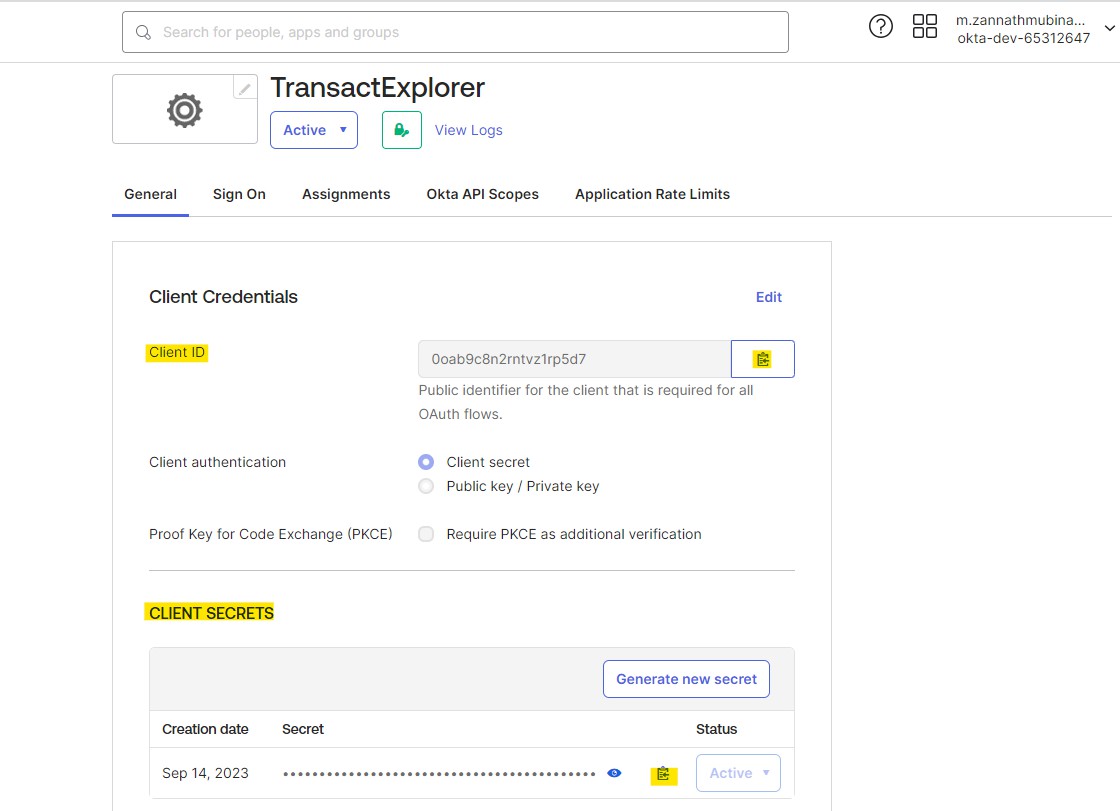1120x811 pixels.
Task: Click the help question mark icon
Action: [880, 27]
